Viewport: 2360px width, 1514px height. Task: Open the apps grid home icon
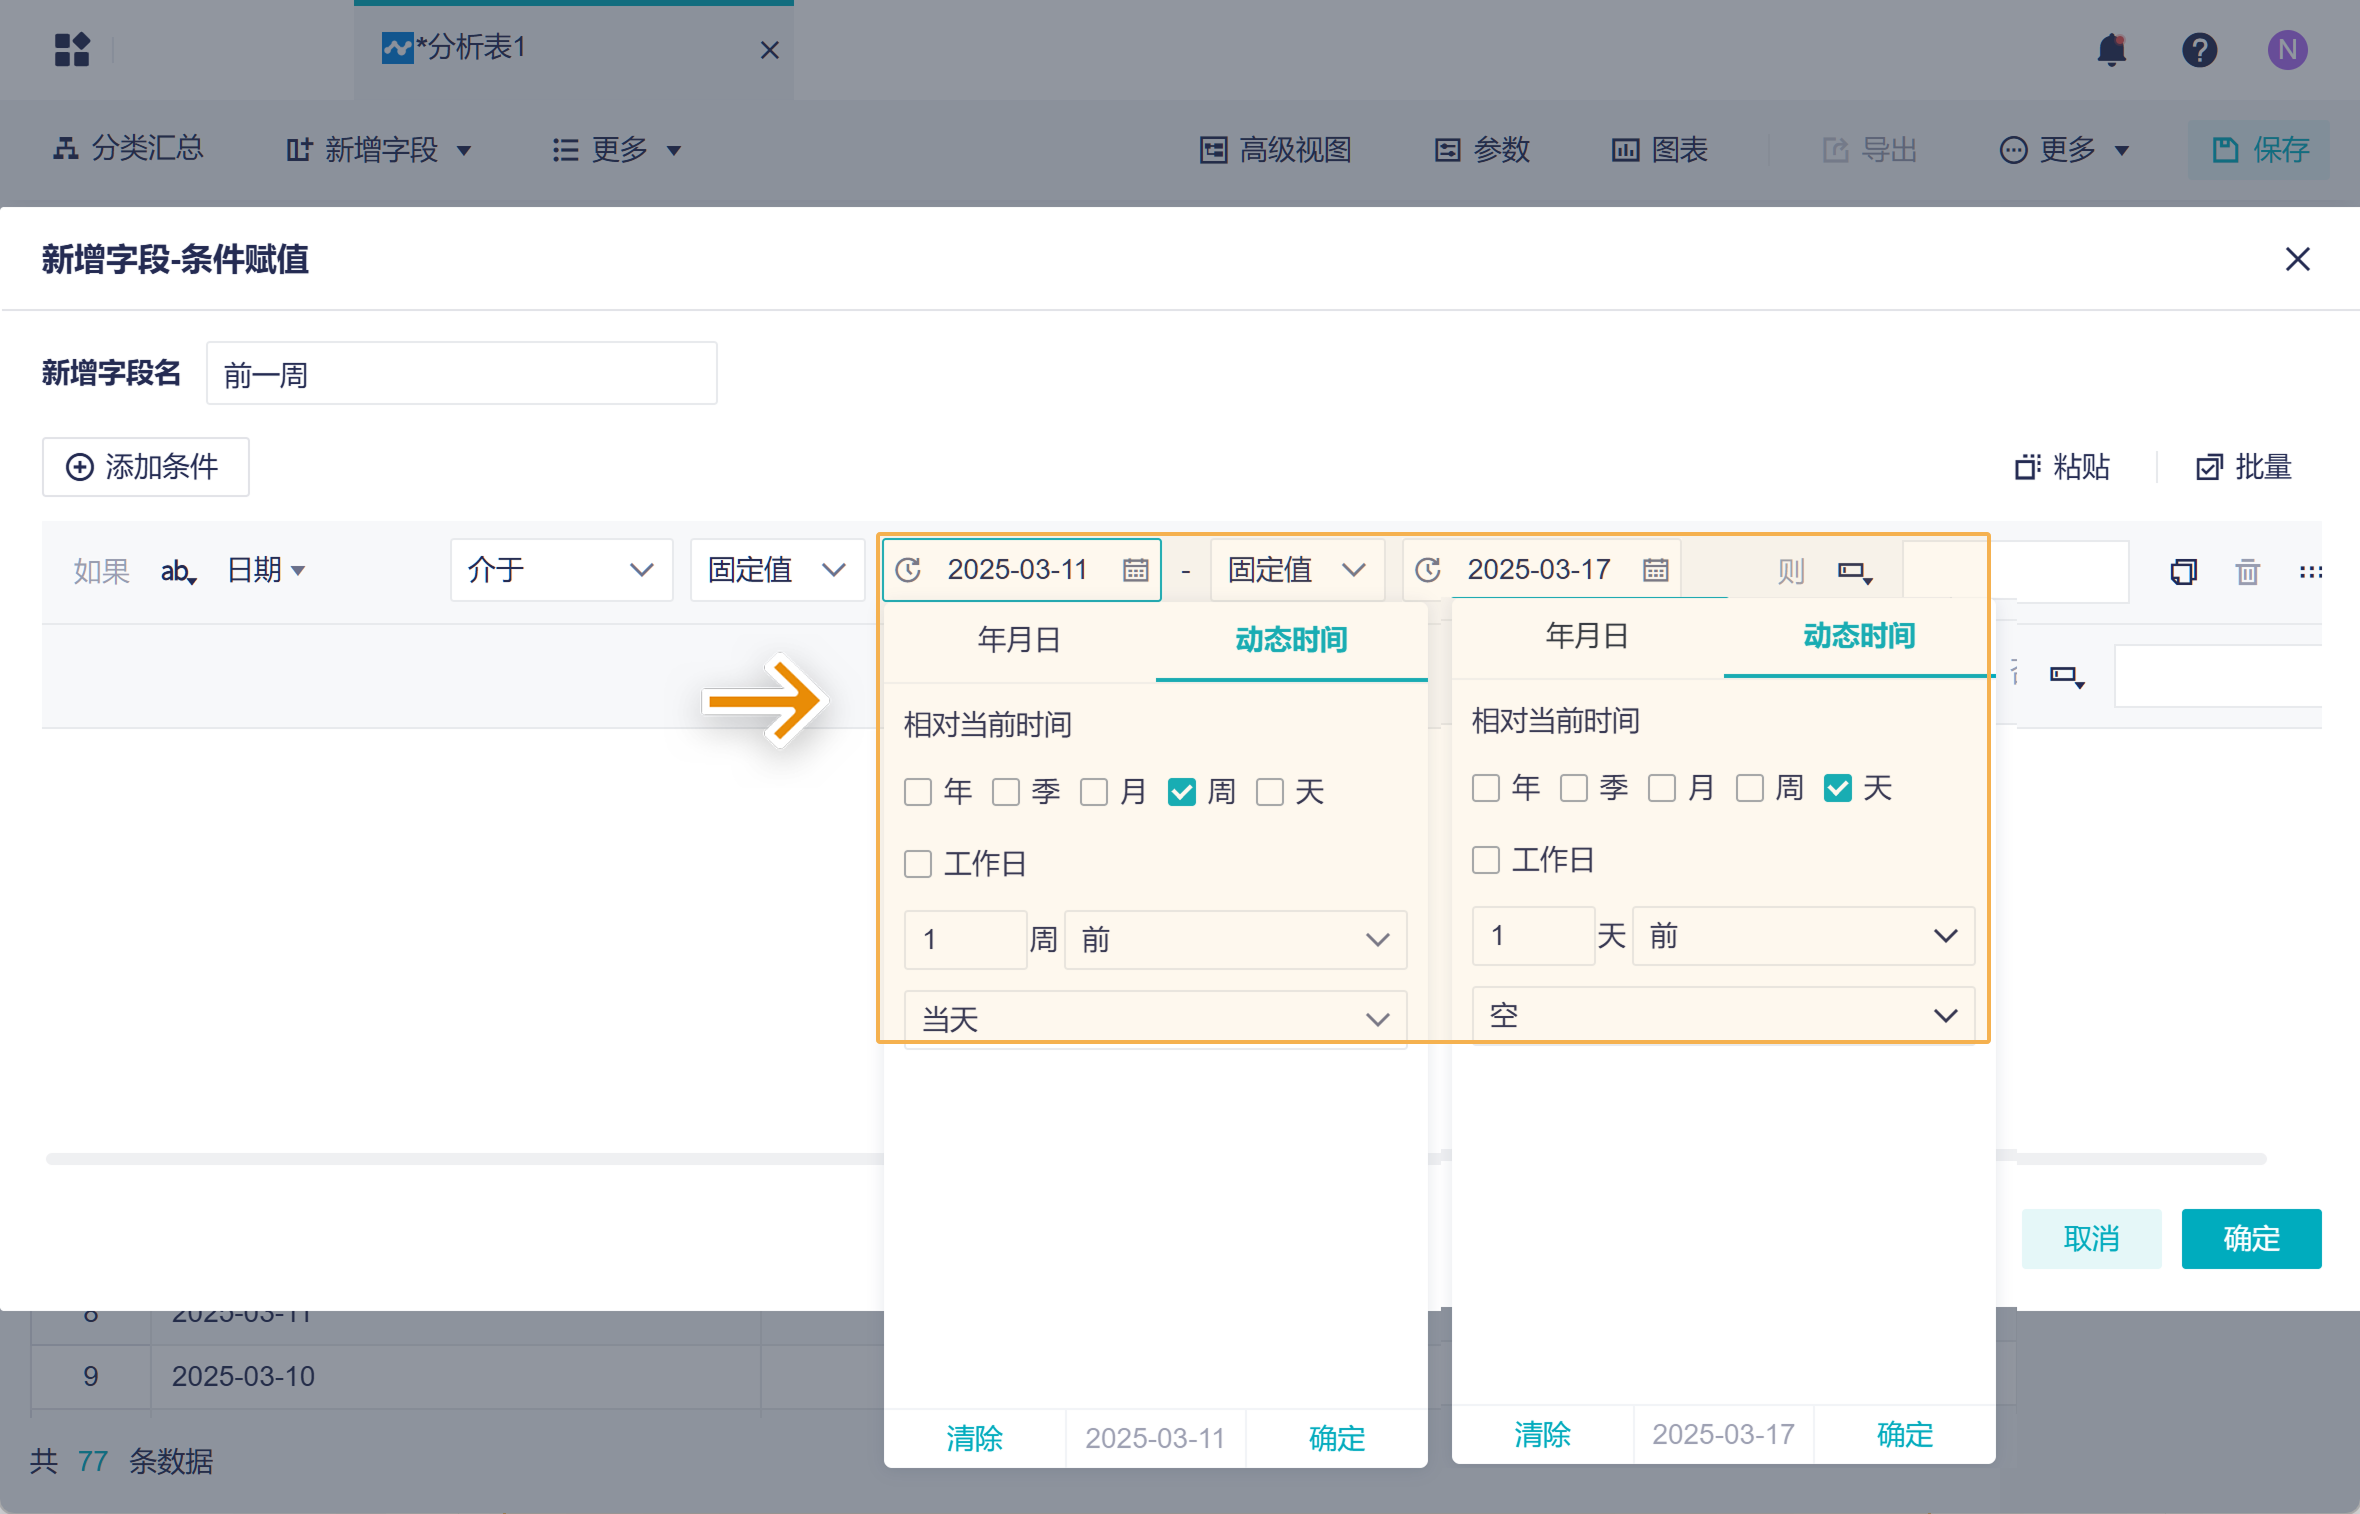(x=72, y=49)
